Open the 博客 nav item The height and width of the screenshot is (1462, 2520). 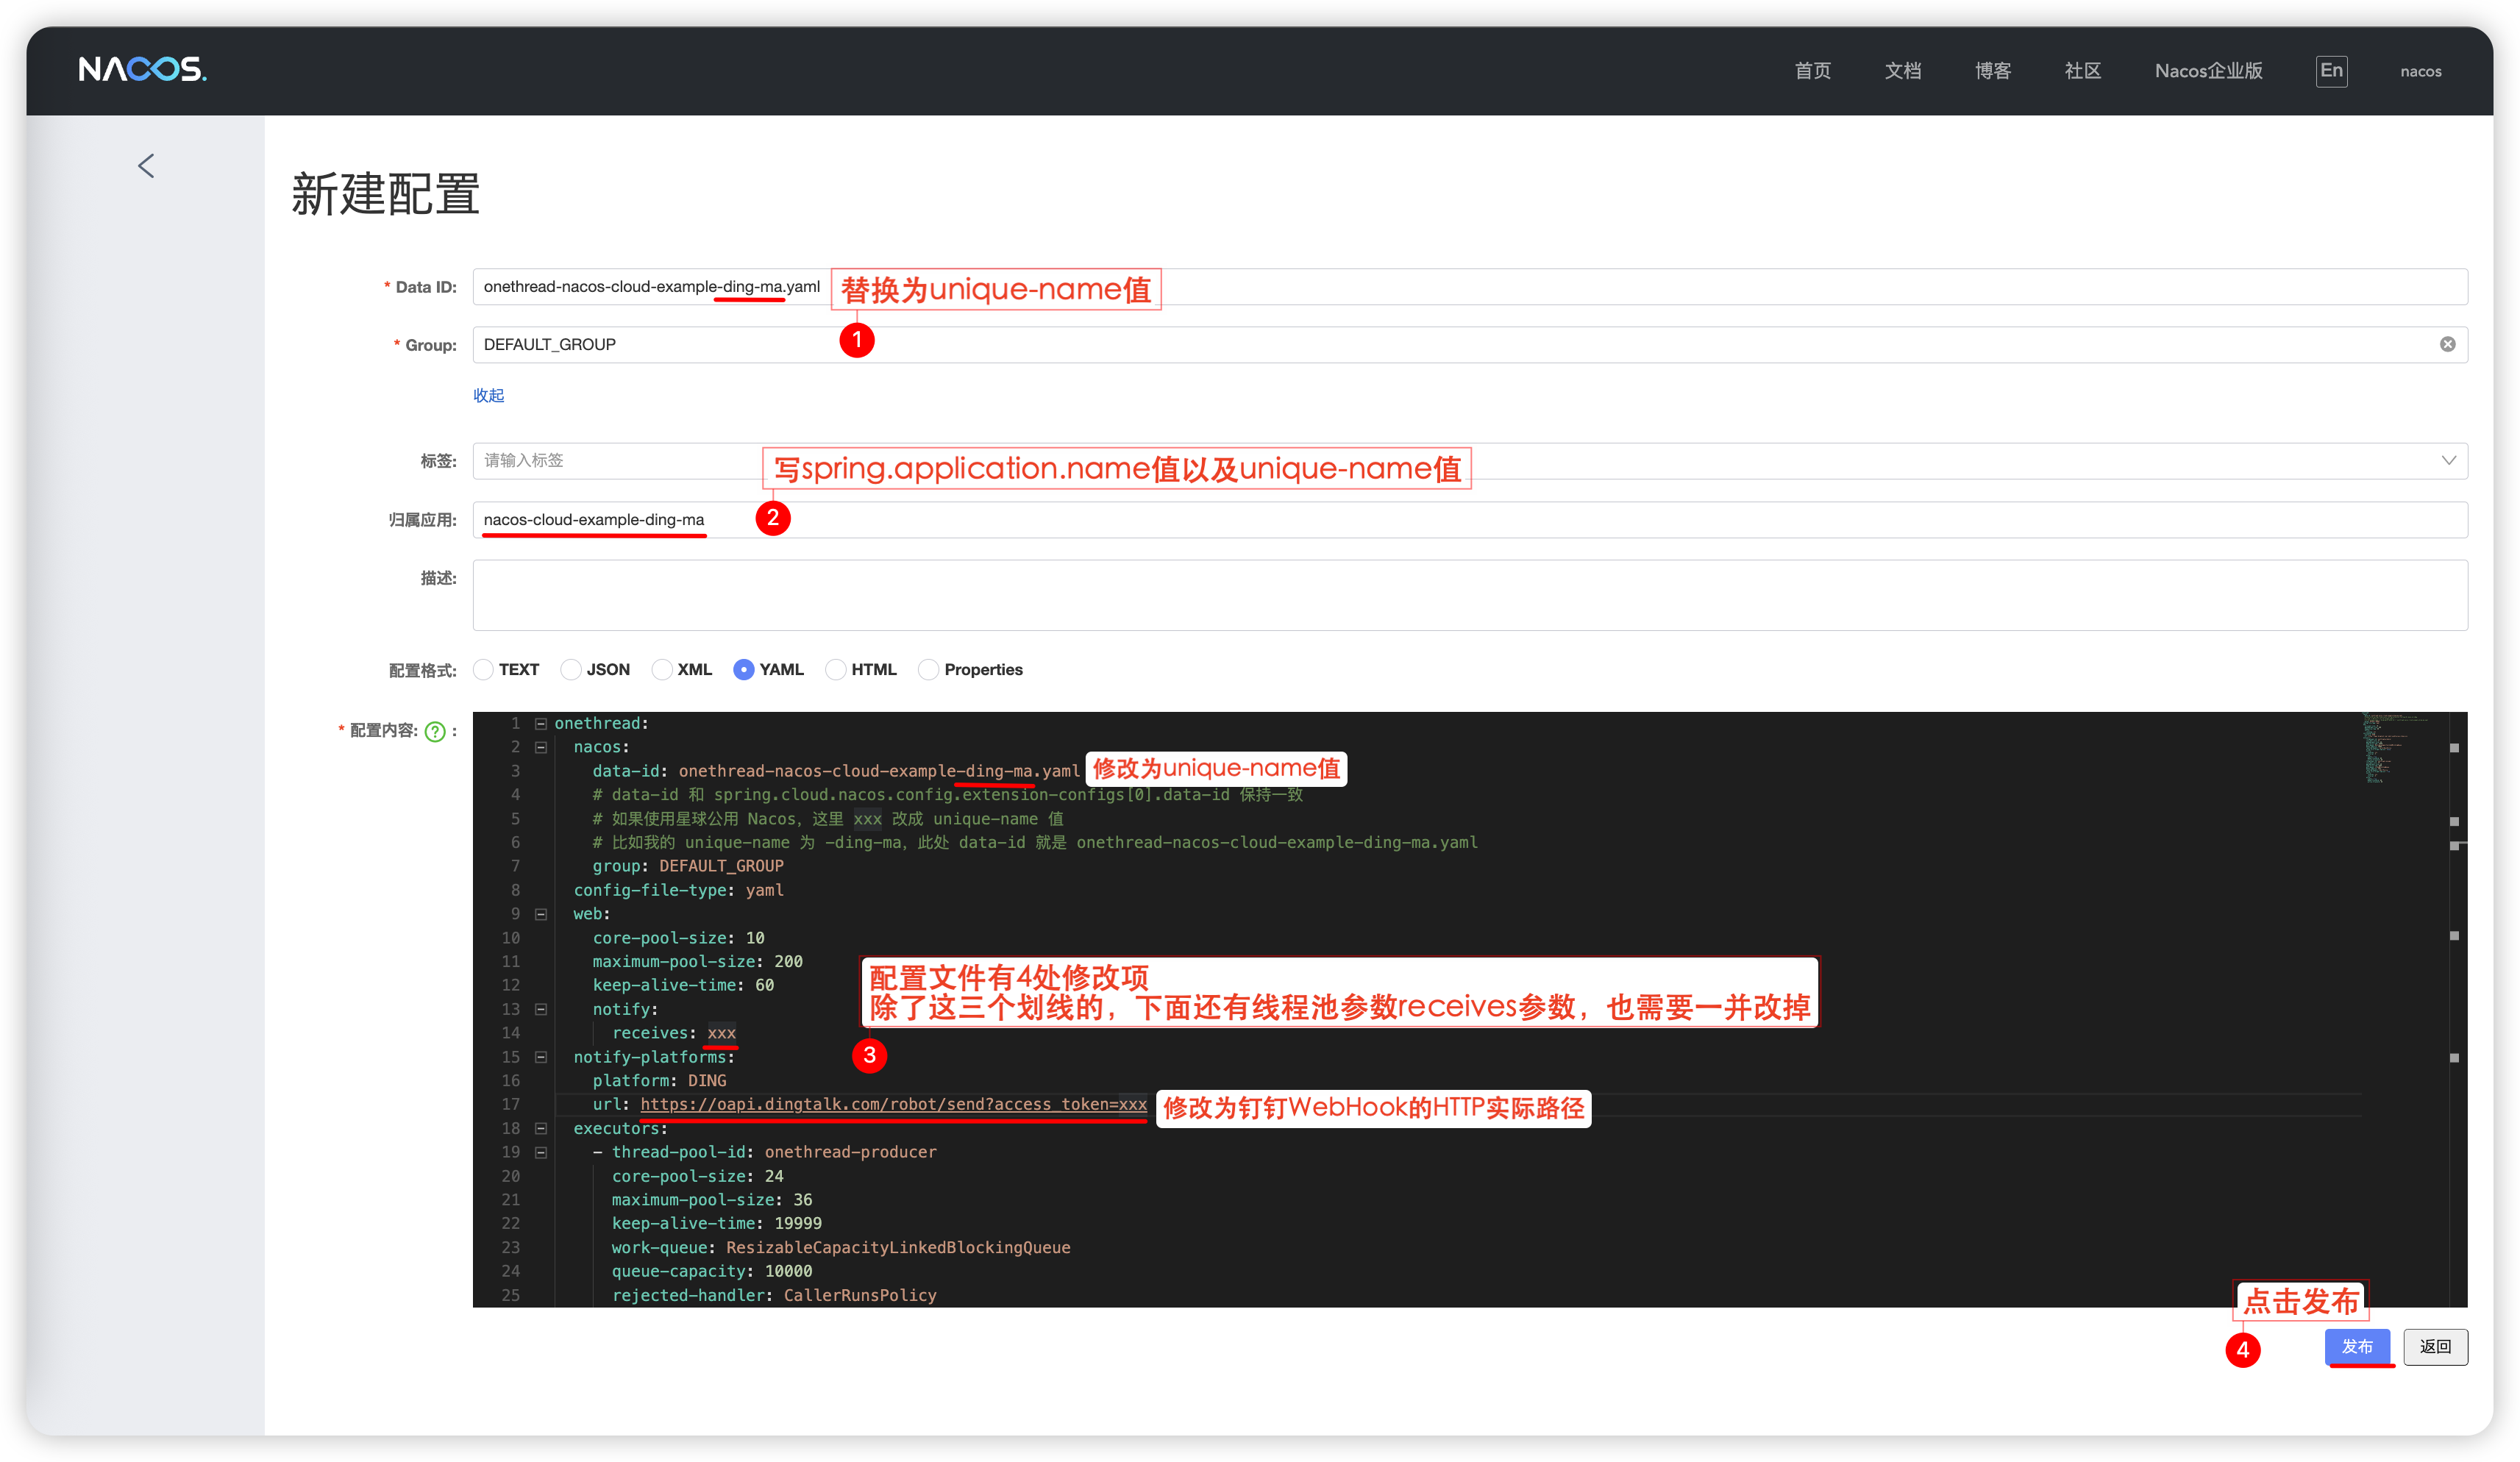tap(1992, 71)
